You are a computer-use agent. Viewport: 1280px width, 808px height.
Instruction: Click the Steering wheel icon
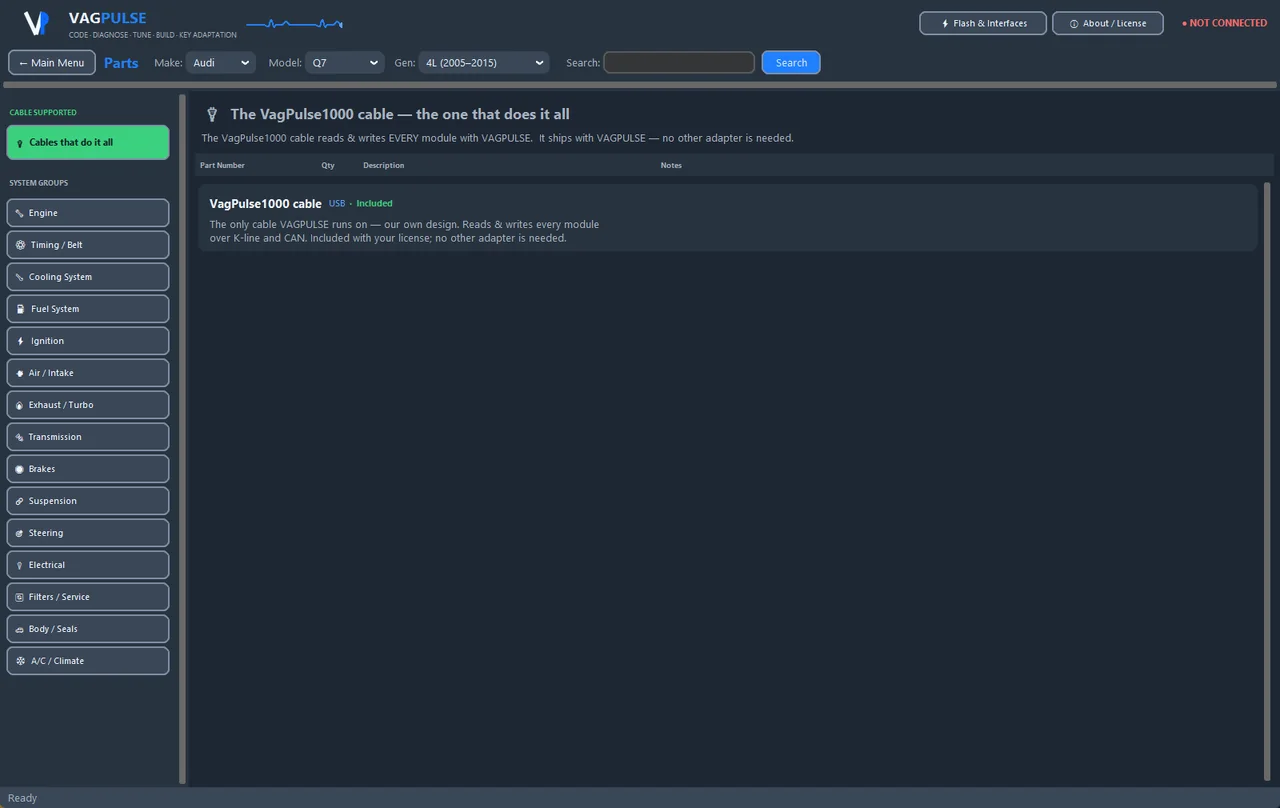20,533
